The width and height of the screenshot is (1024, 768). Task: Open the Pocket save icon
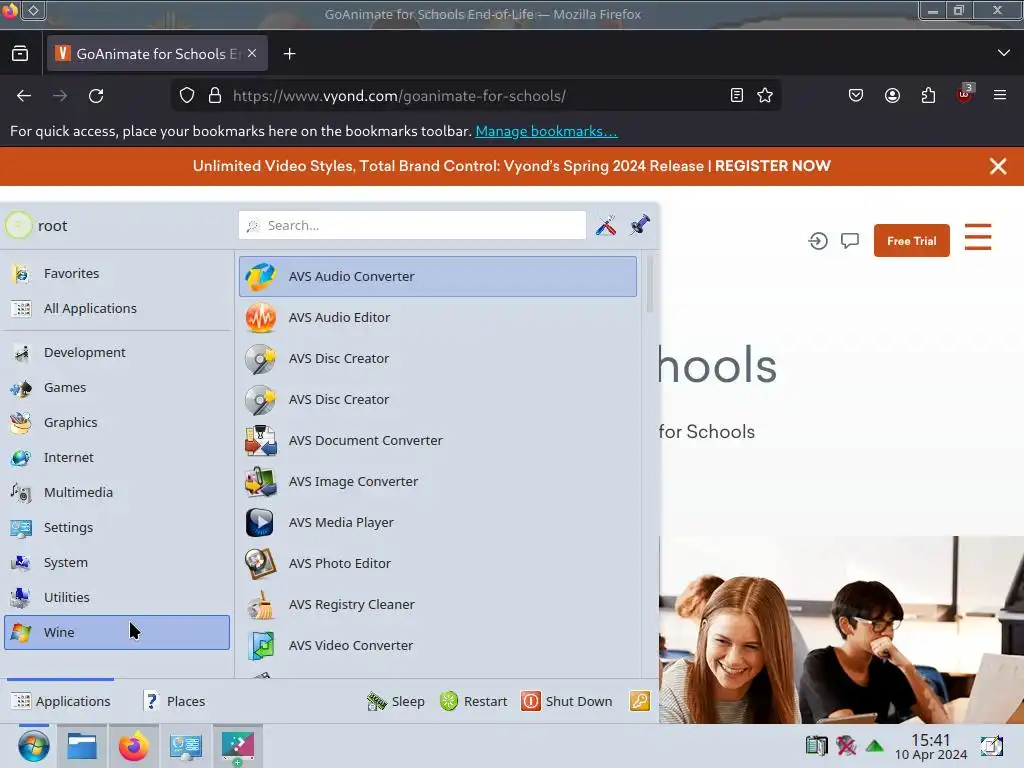point(856,95)
